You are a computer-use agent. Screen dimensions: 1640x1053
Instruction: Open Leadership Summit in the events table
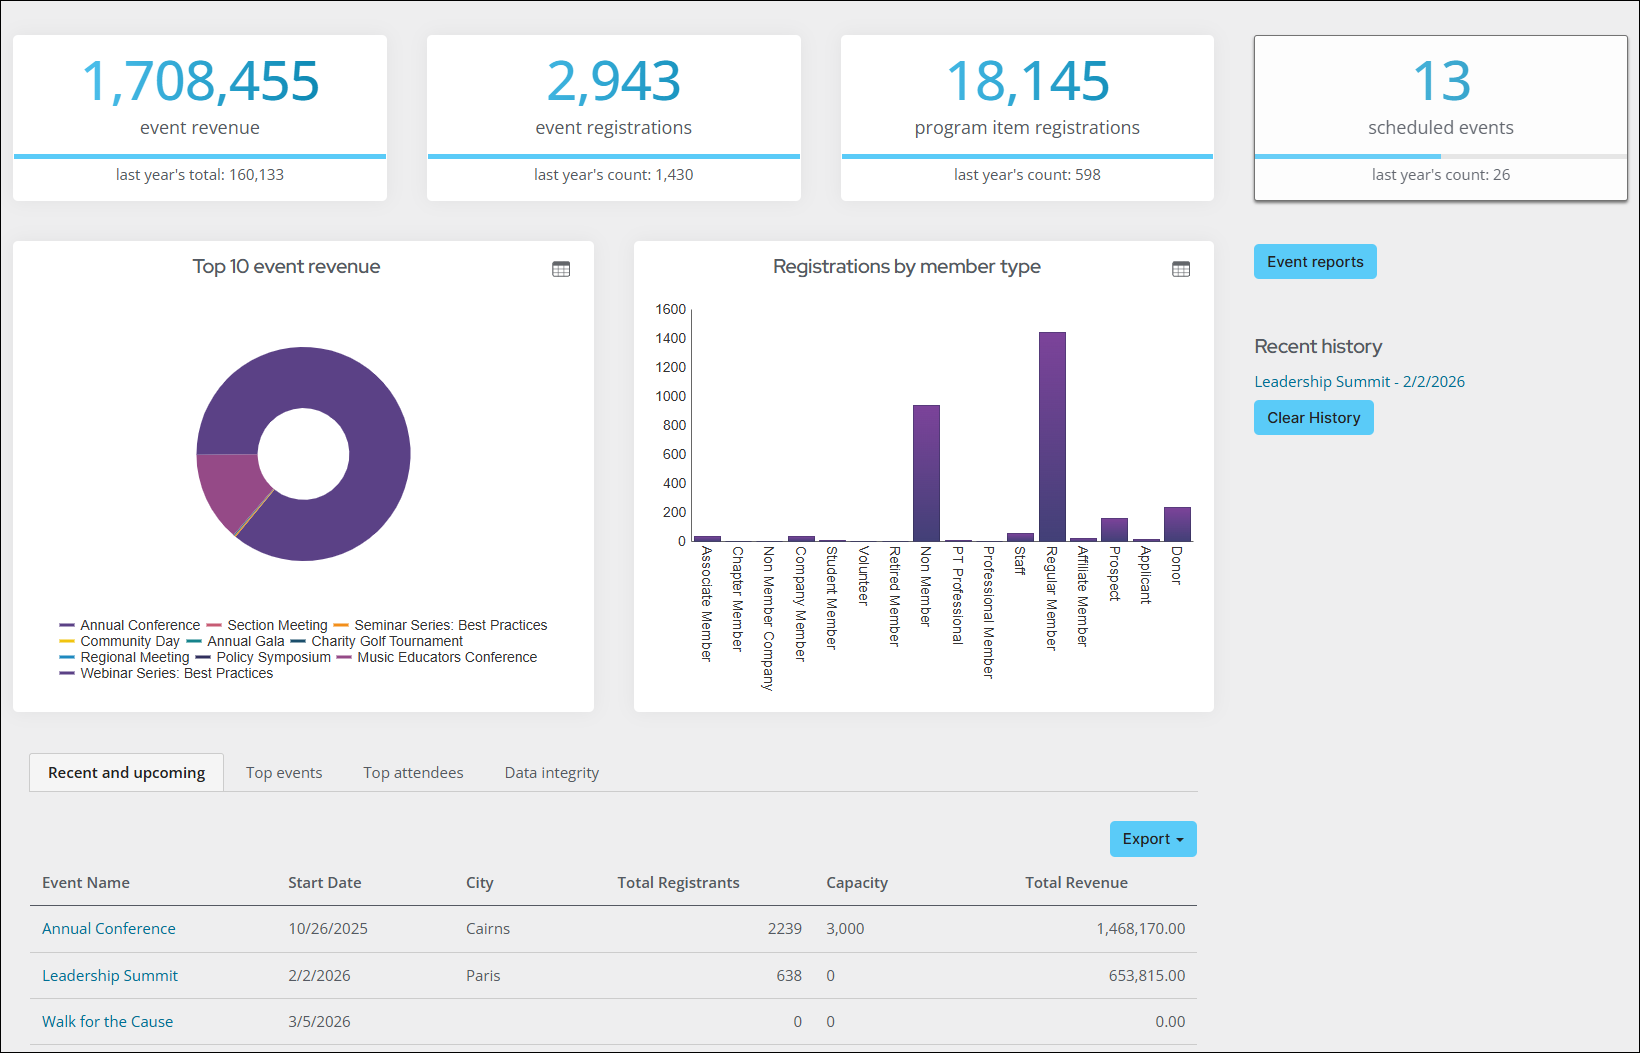coord(110,976)
